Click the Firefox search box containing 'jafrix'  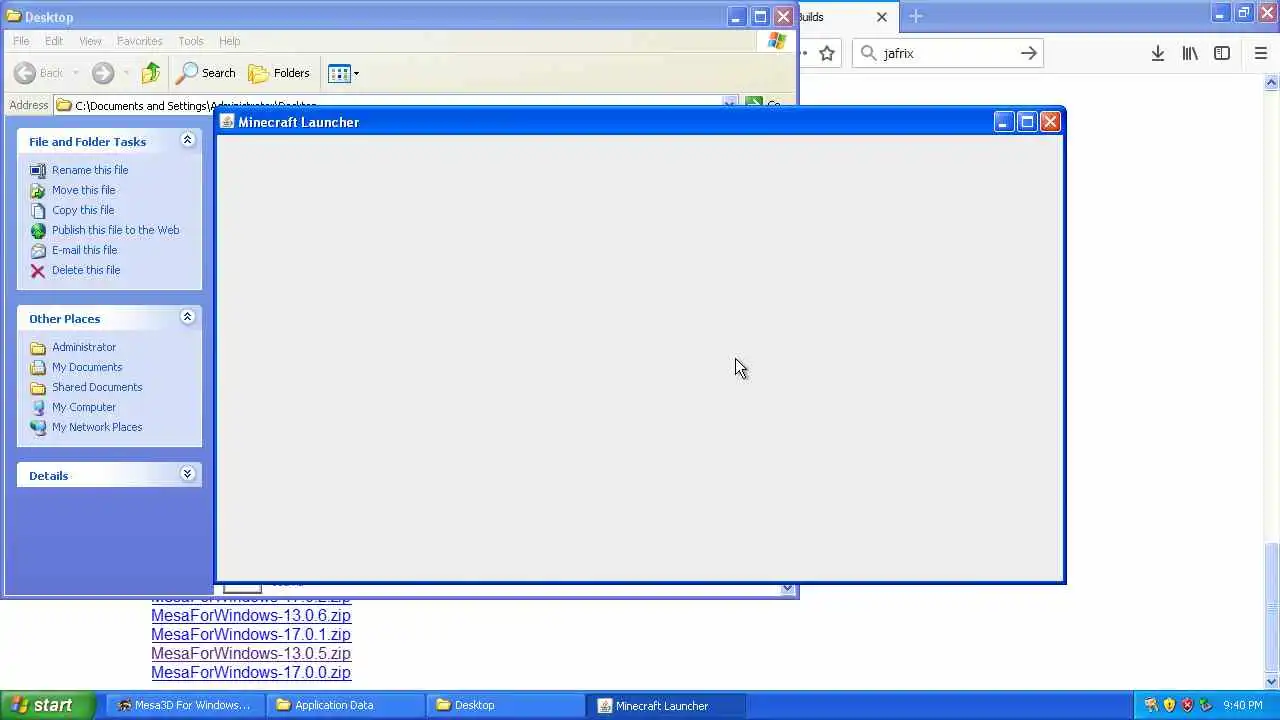coord(946,53)
